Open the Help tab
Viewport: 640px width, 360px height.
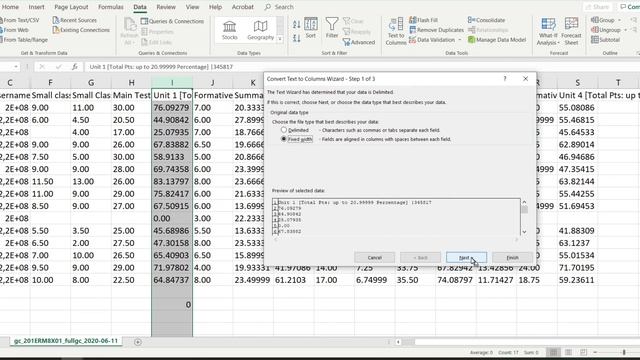[215, 7]
